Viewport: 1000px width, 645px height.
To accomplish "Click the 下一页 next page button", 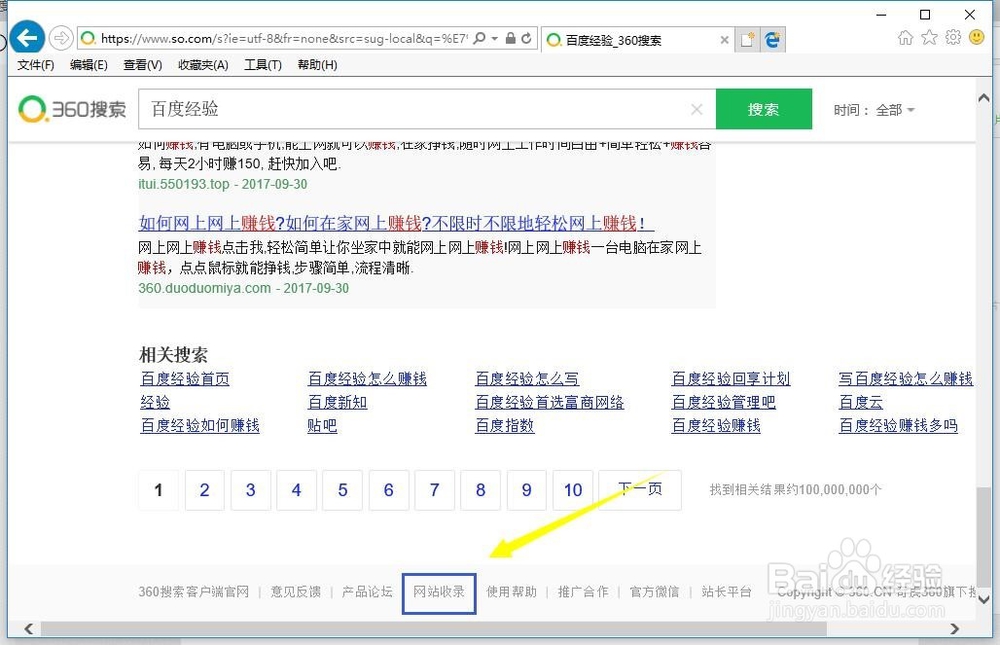I will pyautogui.click(x=640, y=490).
